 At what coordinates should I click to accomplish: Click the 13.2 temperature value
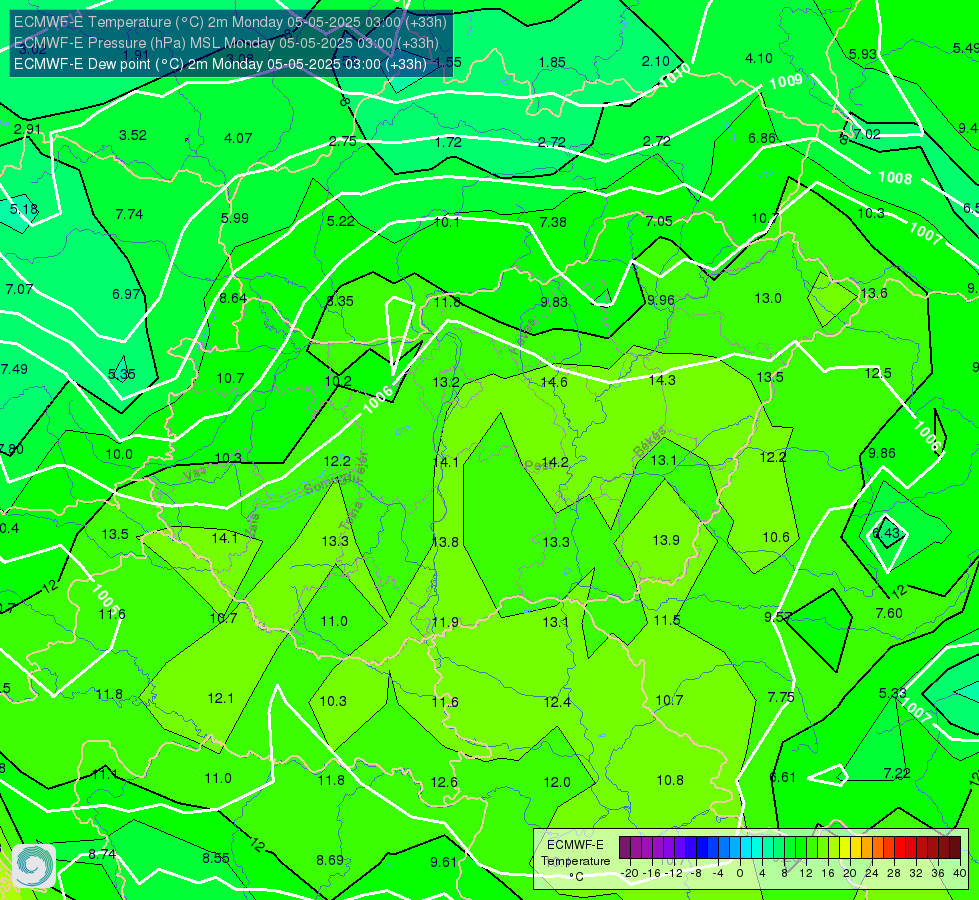(x=446, y=382)
